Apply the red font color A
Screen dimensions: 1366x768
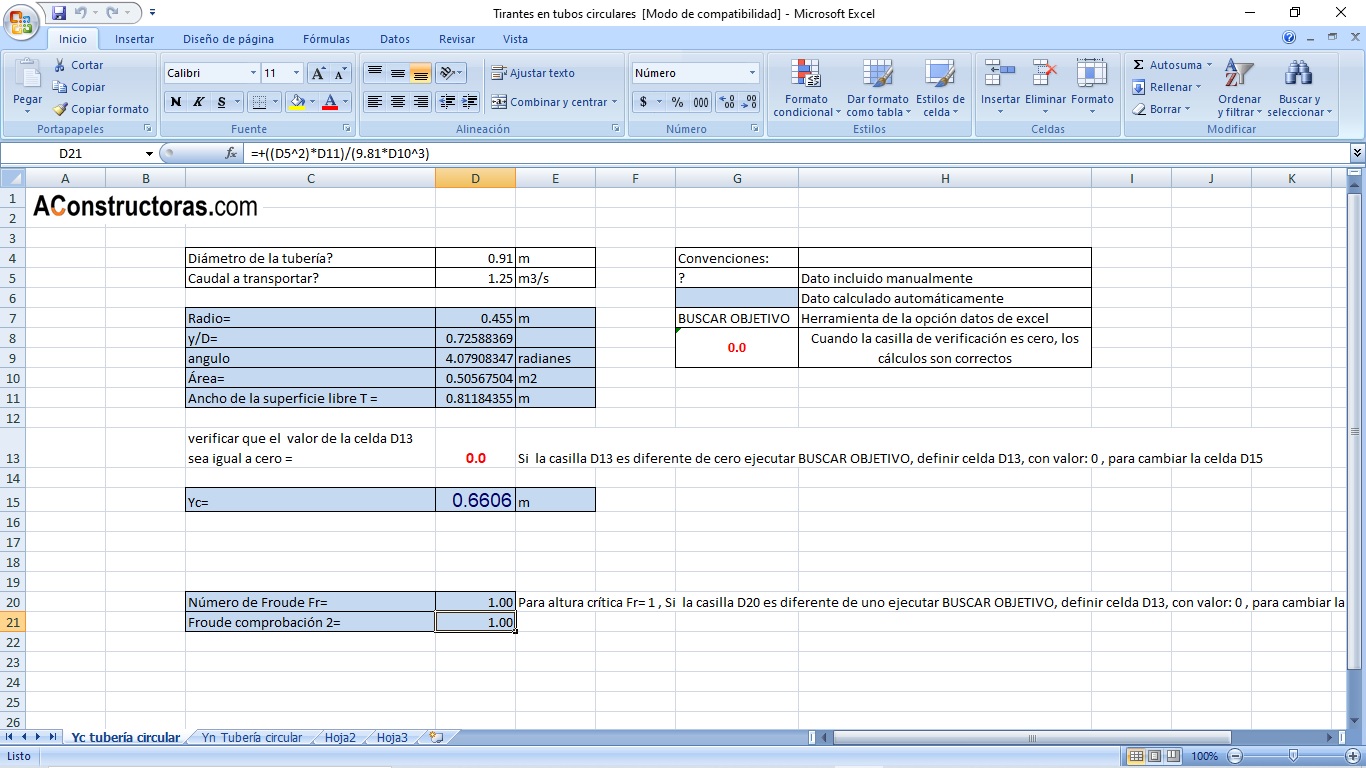(x=330, y=102)
